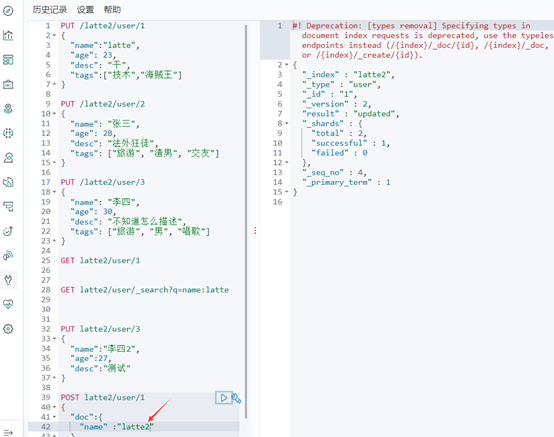
Task: Open the Visualize chart icon in sidebar
Action: 8,35
